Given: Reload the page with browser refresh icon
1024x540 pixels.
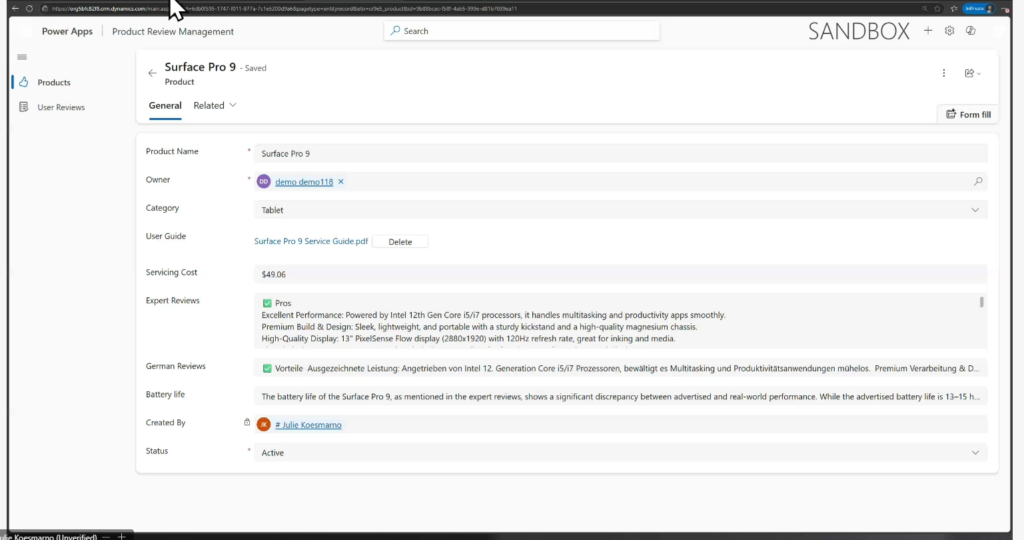Looking at the screenshot, I should (x=29, y=8).
